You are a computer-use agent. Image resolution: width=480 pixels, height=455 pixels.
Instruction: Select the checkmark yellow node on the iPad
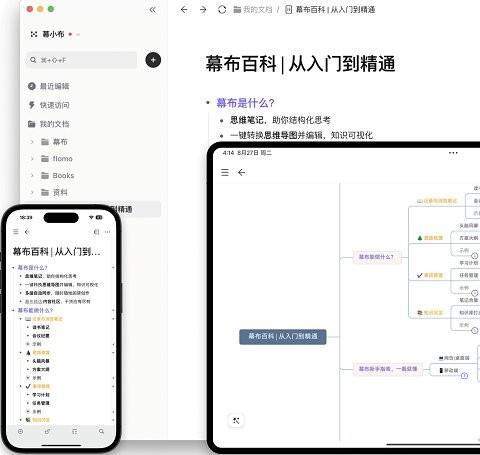[x=430, y=276]
